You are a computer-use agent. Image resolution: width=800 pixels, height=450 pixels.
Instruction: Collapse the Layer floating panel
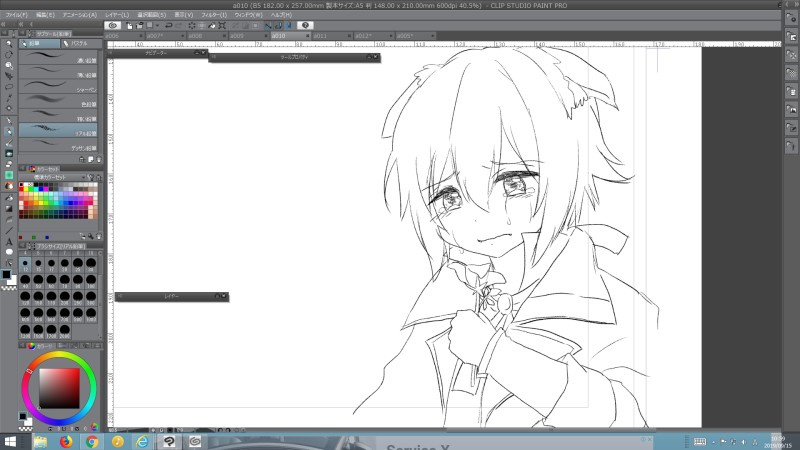tap(217, 296)
